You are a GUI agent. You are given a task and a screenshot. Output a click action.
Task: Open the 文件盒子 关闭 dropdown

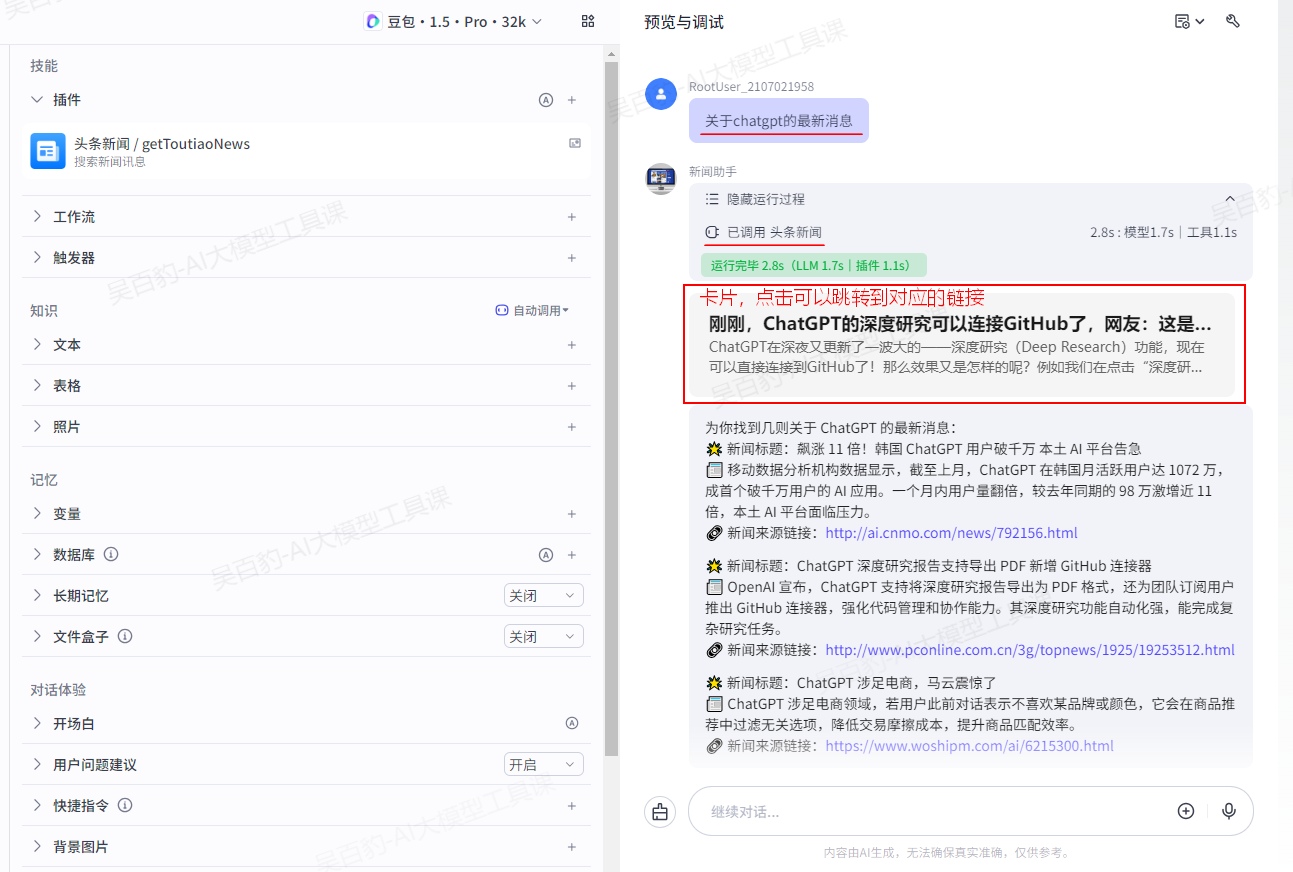(x=544, y=637)
